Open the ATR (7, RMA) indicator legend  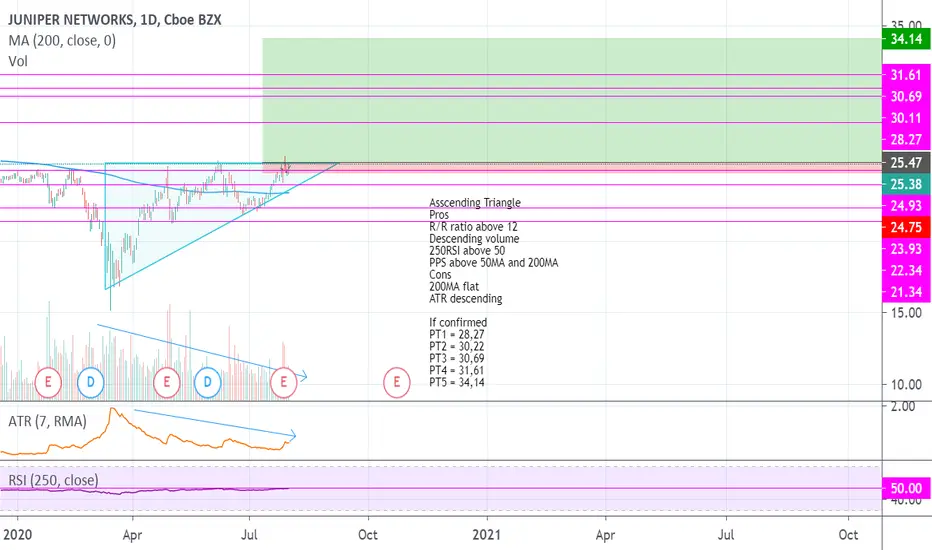point(48,421)
